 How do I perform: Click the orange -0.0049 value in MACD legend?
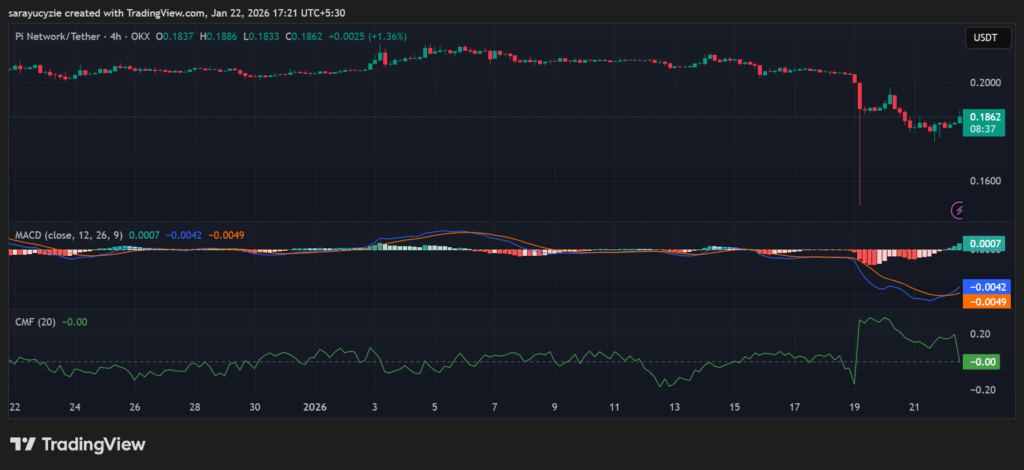[x=226, y=235]
